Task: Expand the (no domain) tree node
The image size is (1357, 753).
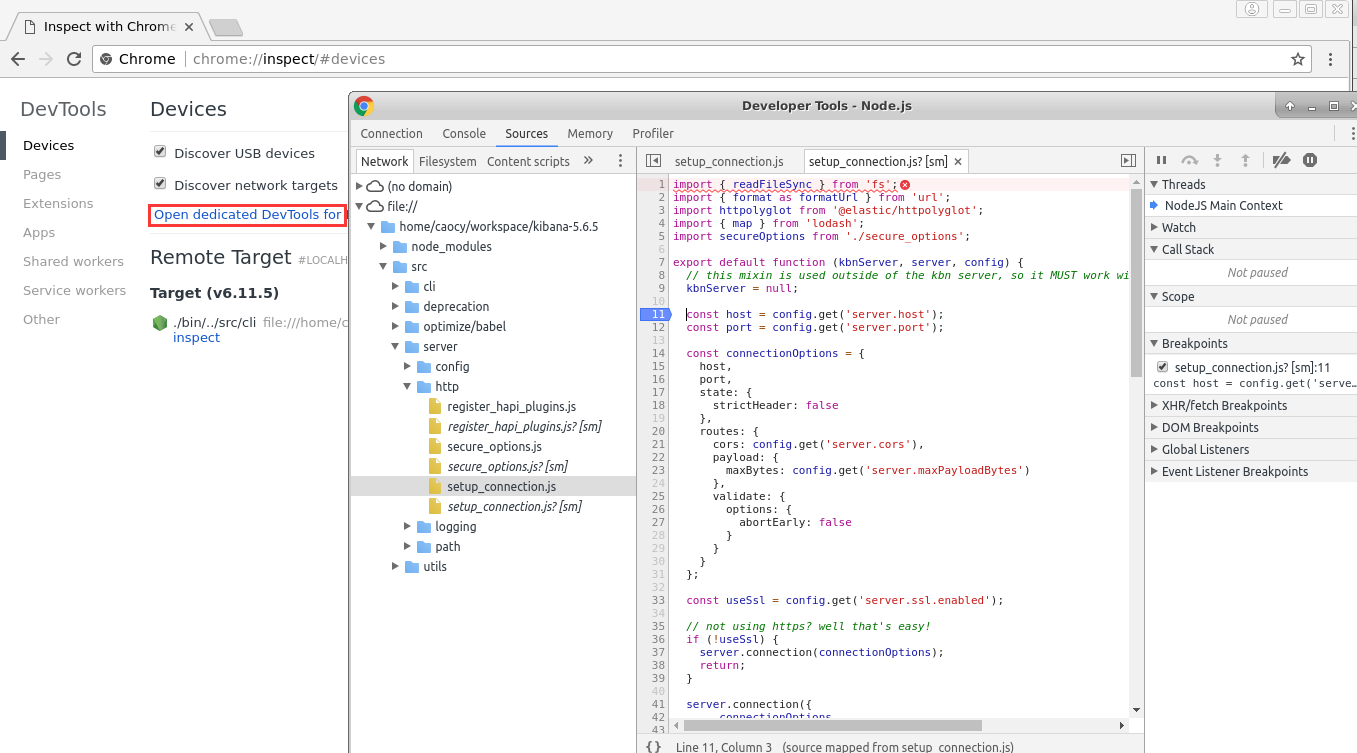Action: click(360, 186)
